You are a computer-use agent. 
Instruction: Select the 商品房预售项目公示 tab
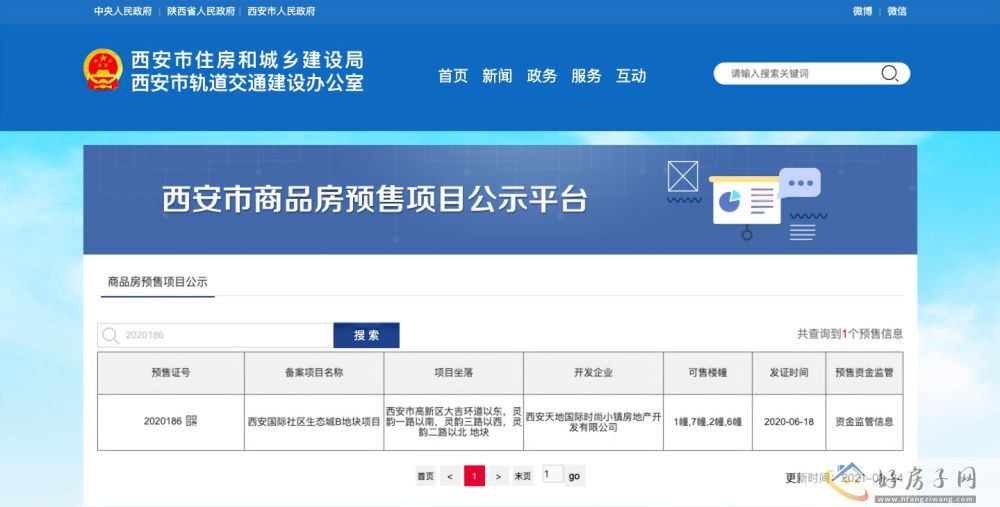coord(158,282)
